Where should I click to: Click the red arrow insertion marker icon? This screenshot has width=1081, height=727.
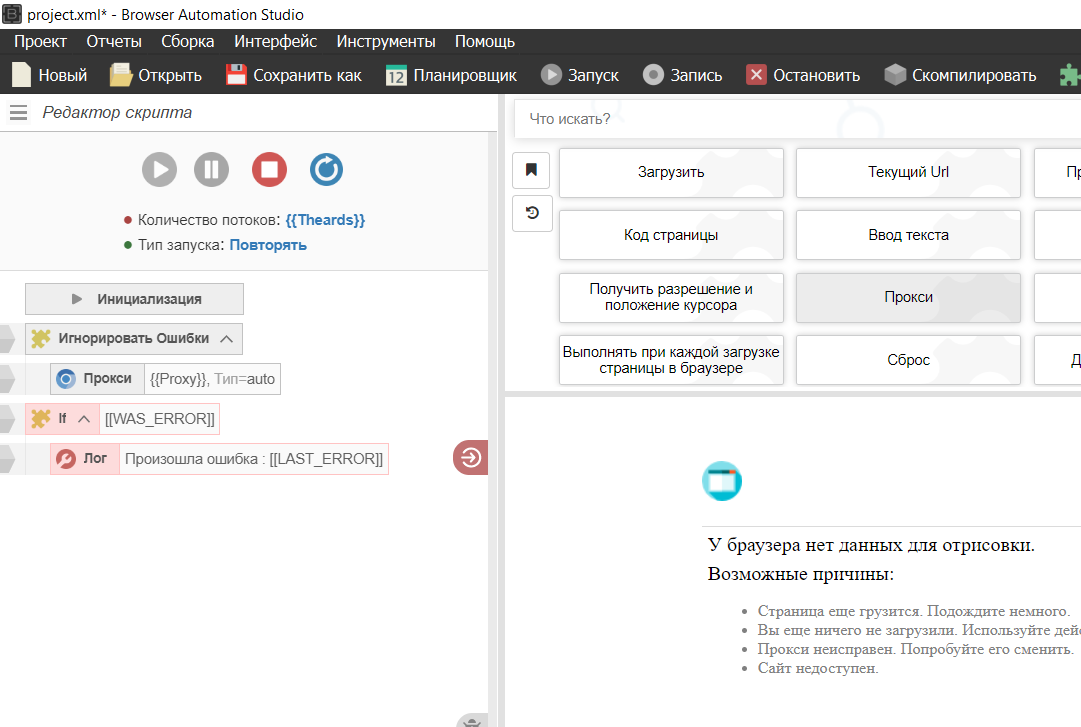(x=470, y=458)
